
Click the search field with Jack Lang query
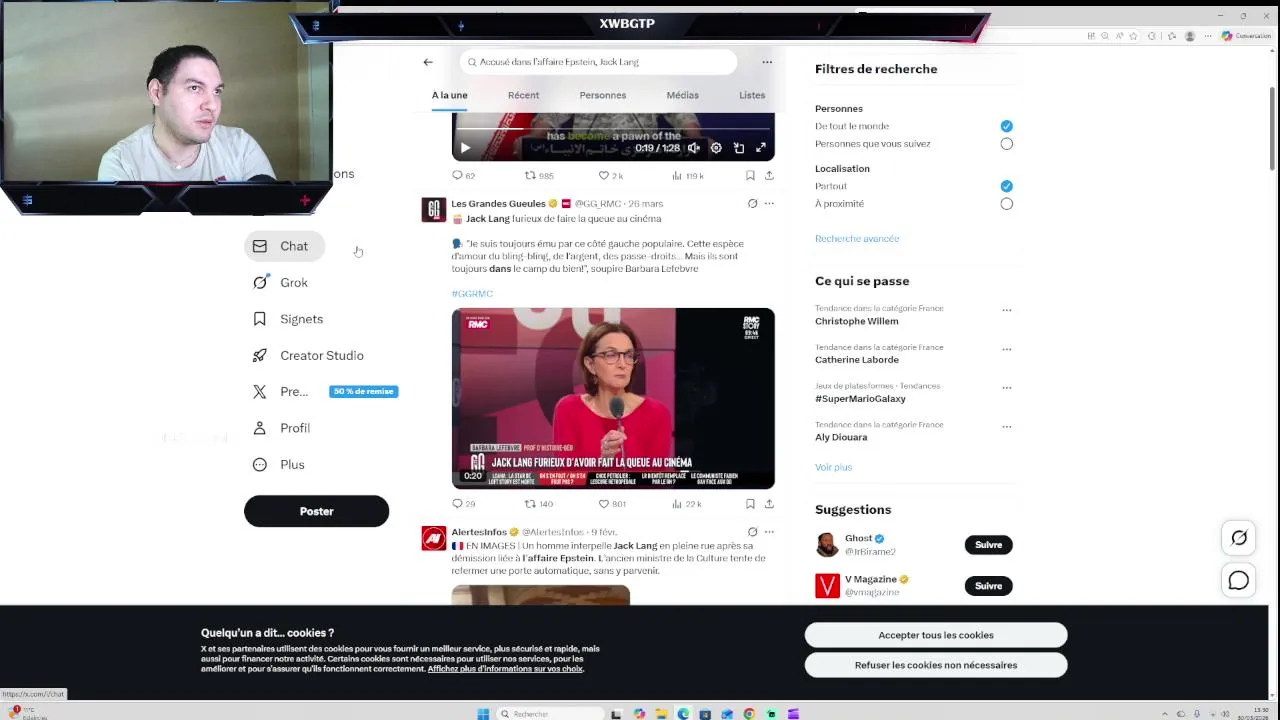pos(598,62)
